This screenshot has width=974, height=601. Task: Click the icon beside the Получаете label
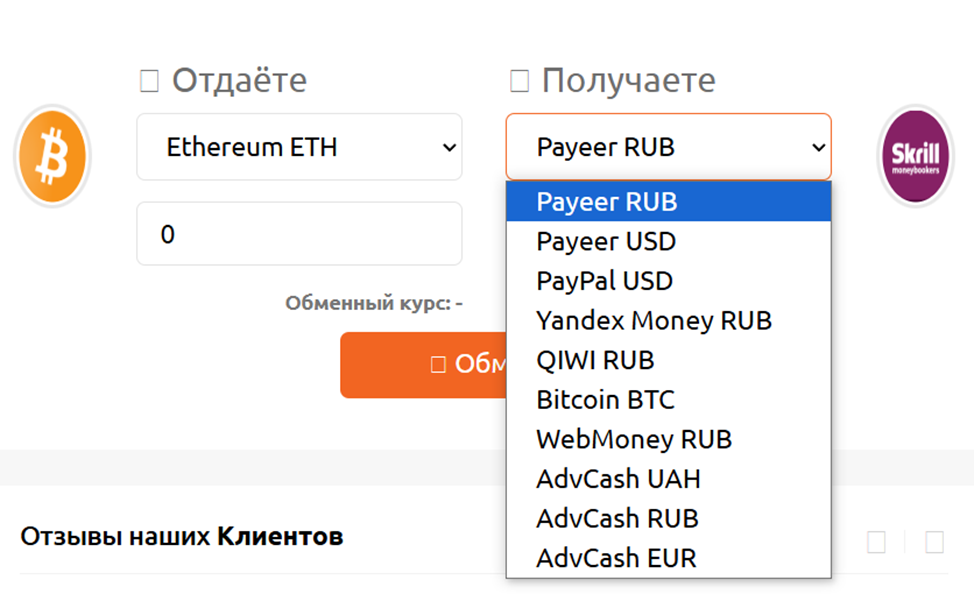(519, 80)
